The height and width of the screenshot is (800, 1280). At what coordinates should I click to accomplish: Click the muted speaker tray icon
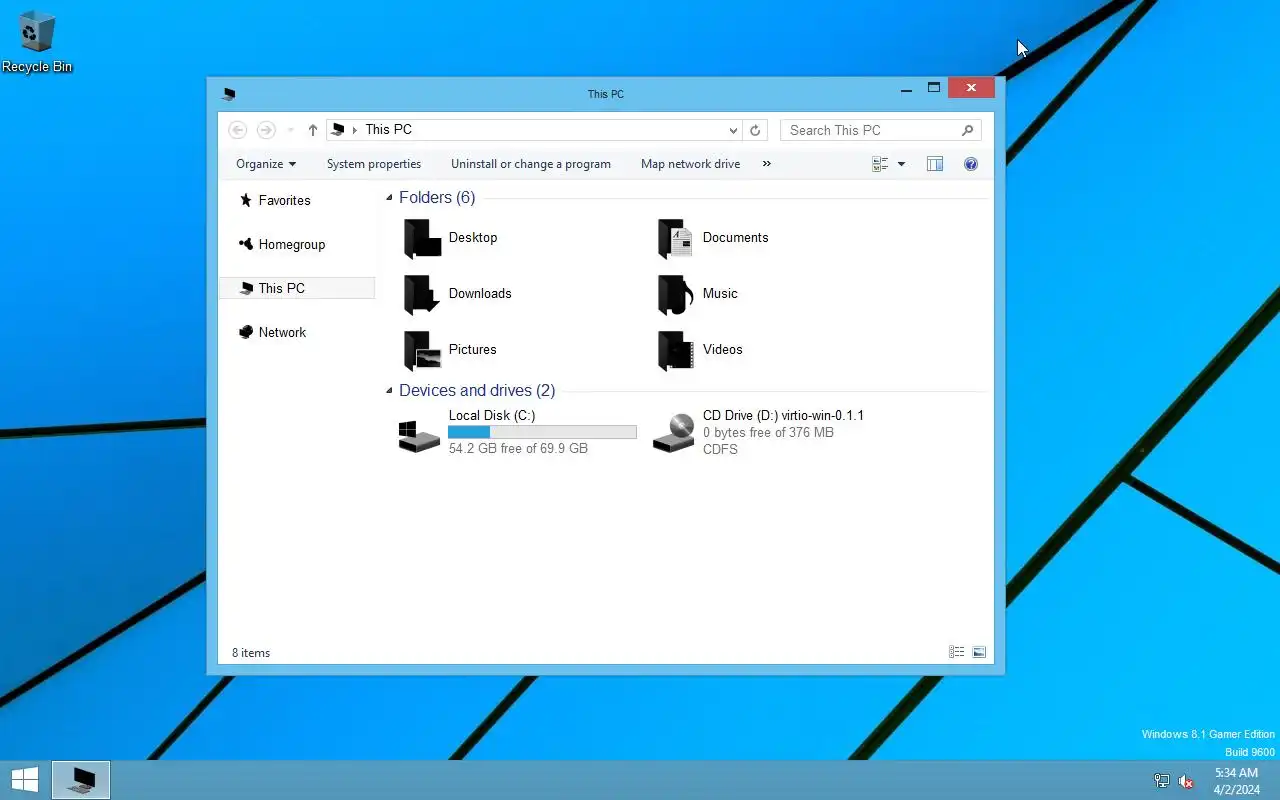pyautogui.click(x=1186, y=781)
